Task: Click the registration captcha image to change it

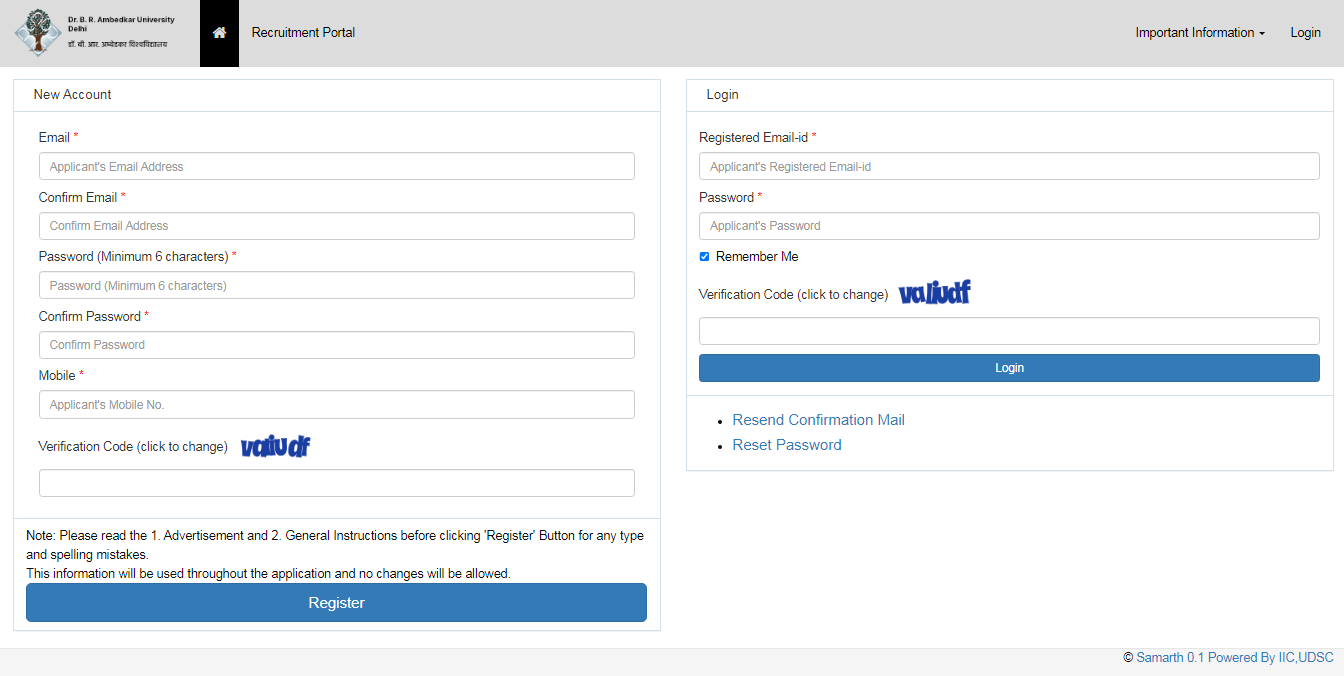Action: tap(274, 445)
